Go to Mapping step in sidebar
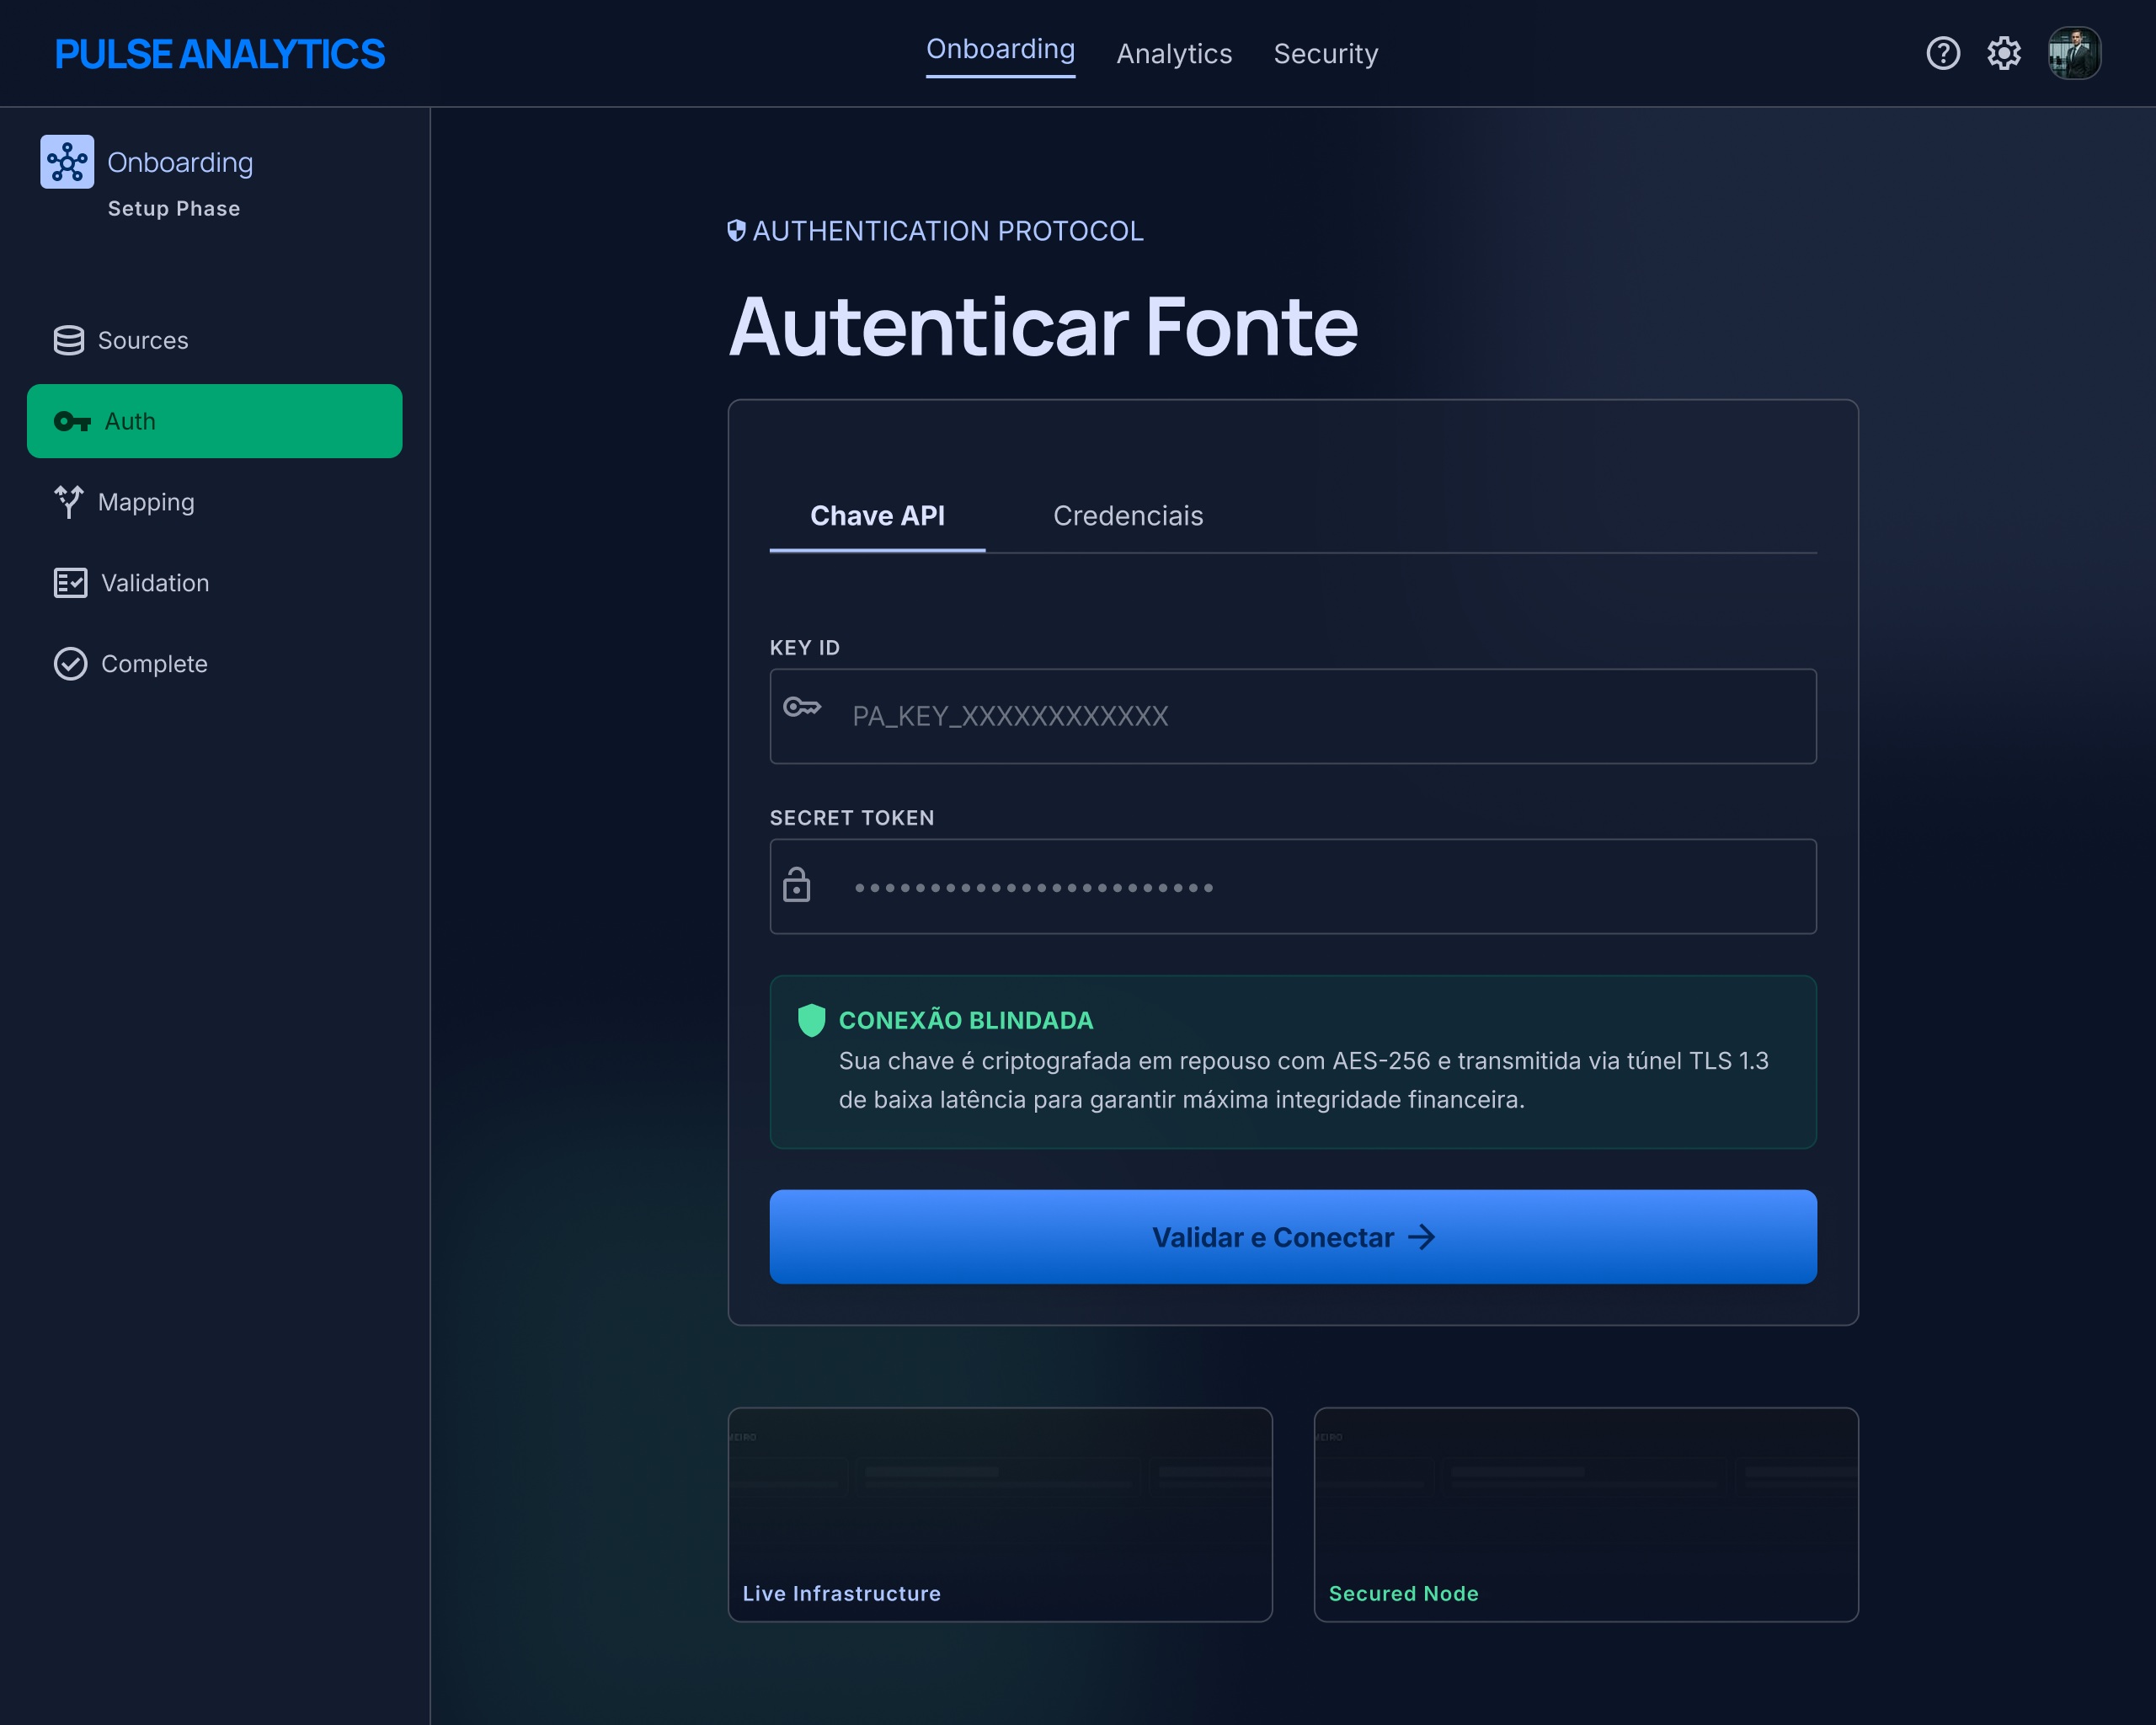 tap(214, 502)
